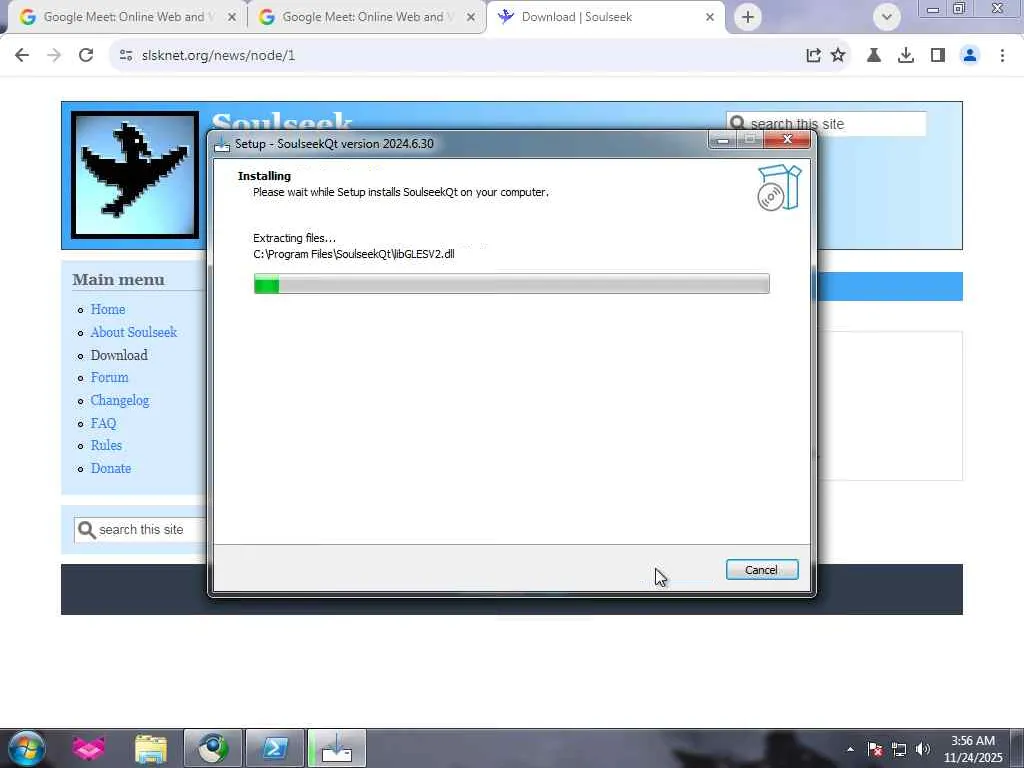Screen dimensions: 1024x768
Task: Close the SoulseekQt setup dialog
Action: [x=788, y=139]
